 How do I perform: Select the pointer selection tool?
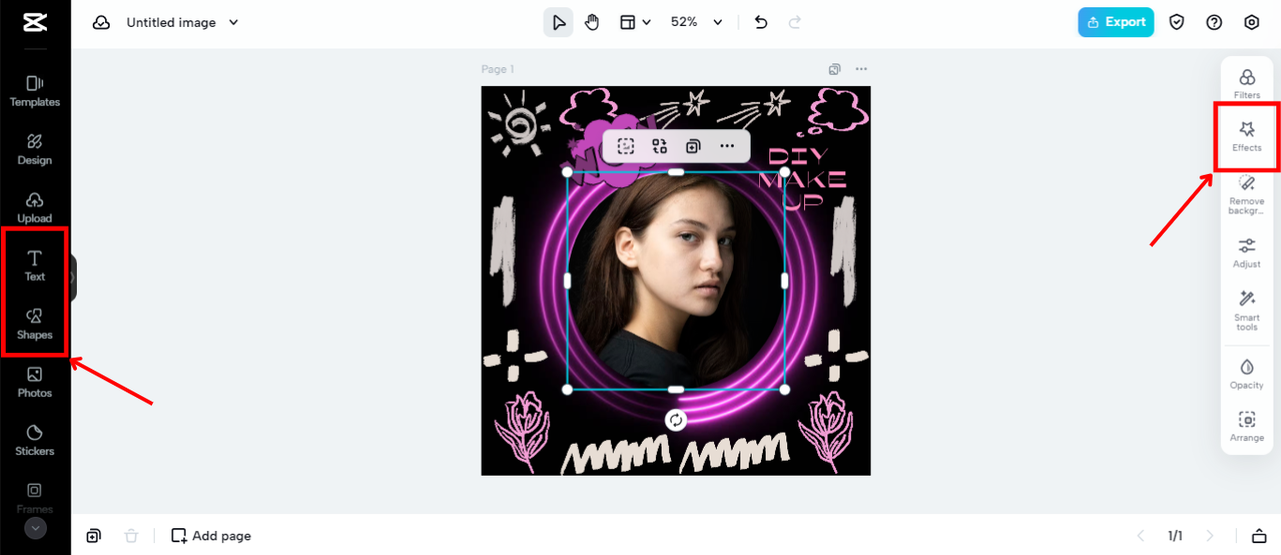pyautogui.click(x=559, y=22)
